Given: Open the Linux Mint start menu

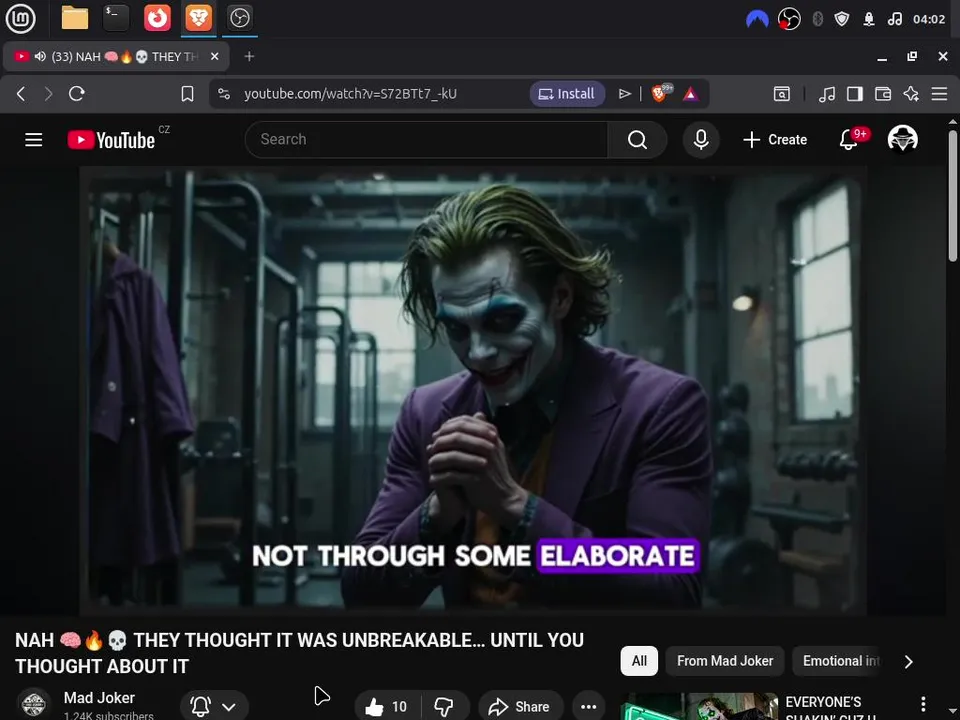Looking at the screenshot, I should tap(20, 18).
